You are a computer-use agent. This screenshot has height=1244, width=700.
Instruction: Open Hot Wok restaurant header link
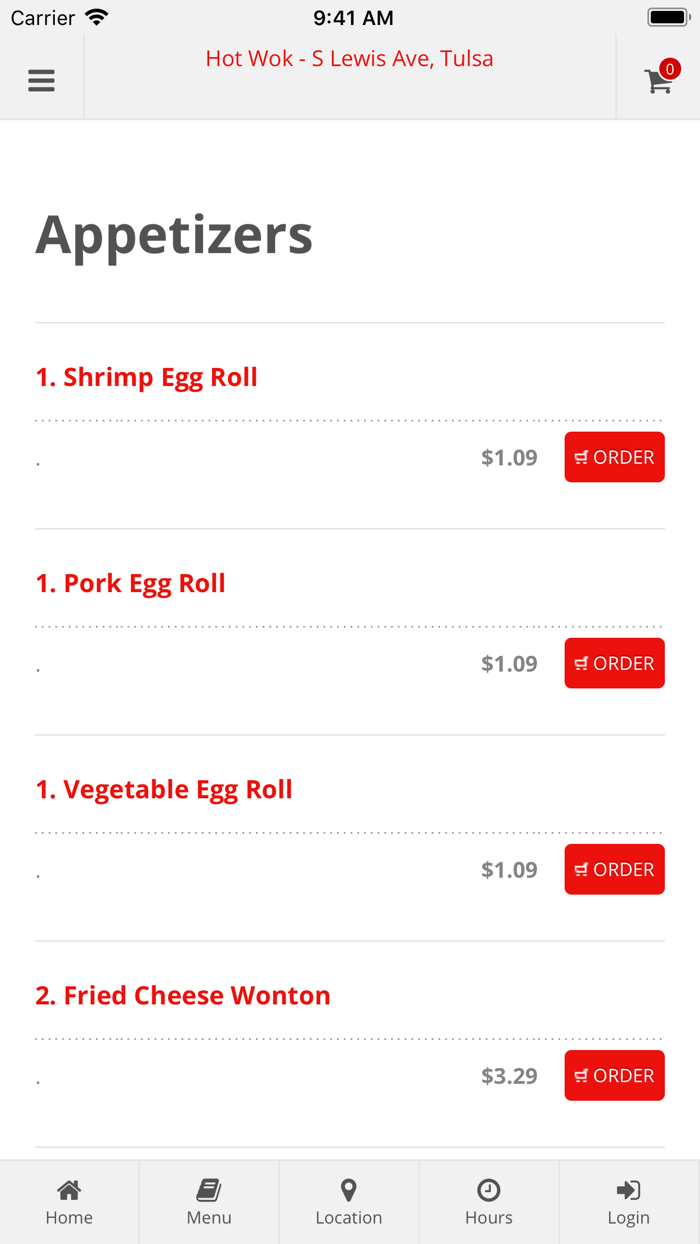tap(349, 58)
